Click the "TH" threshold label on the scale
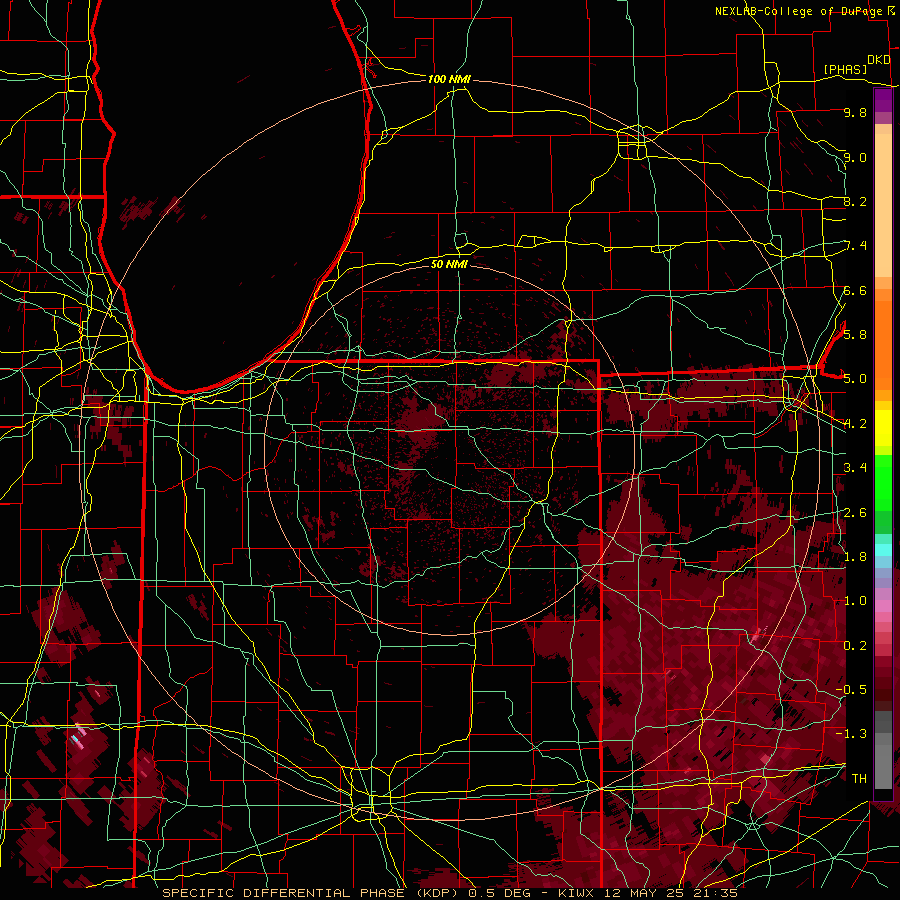Screen dimensions: 900x900 859,779
